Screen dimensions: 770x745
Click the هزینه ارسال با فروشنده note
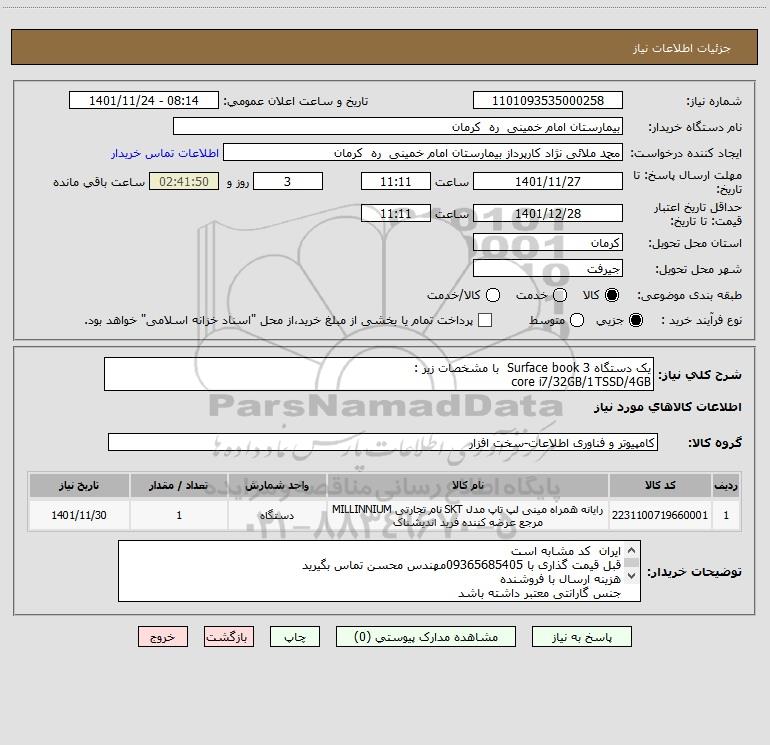[561, 579]
